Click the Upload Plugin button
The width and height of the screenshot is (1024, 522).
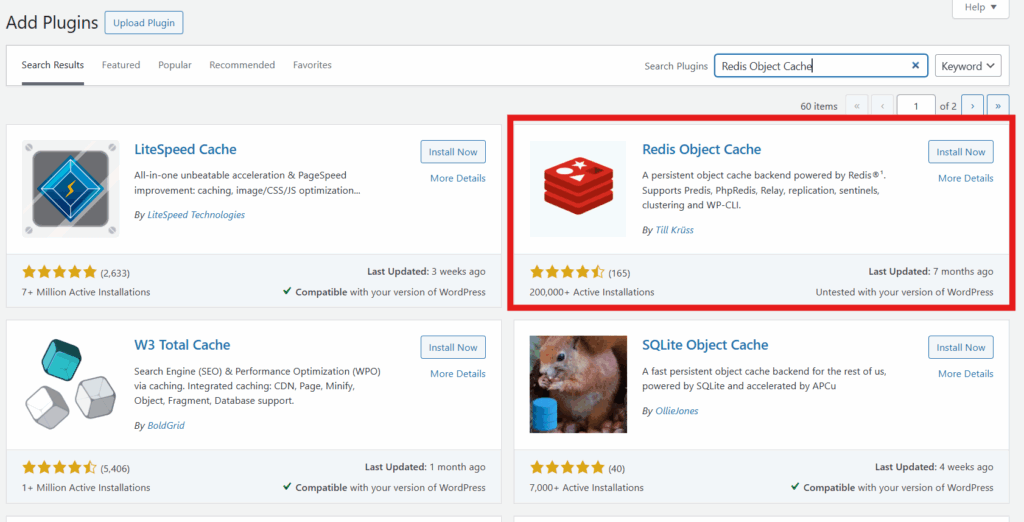[x=144, y=22]
